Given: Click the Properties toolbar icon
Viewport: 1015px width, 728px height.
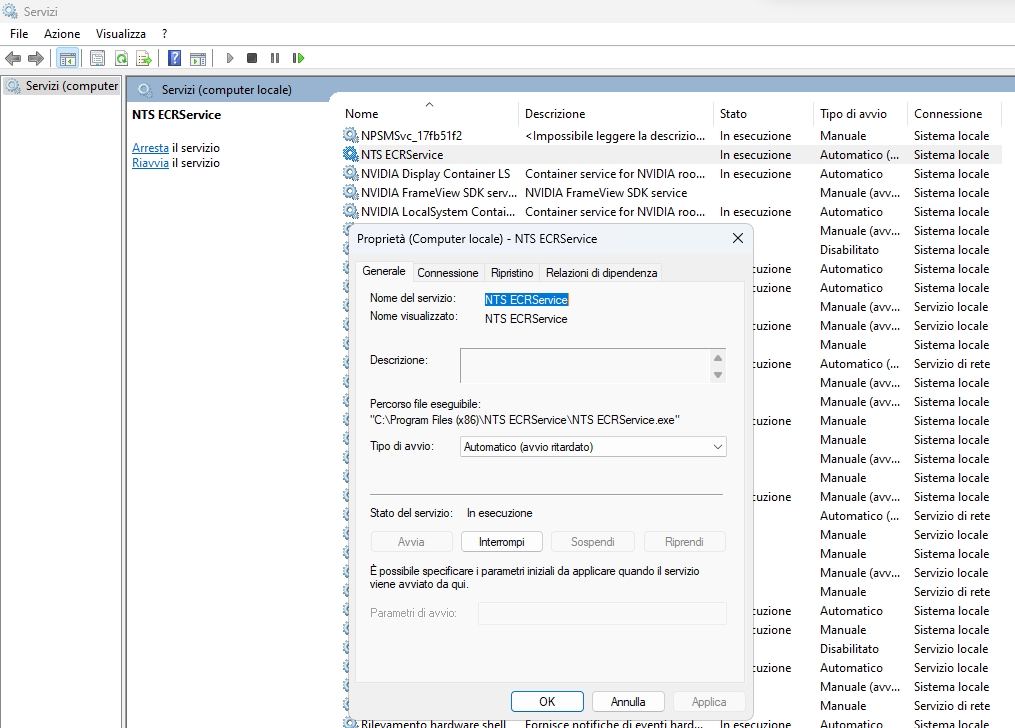Looking at the screenshot, I should (x=97, y=58).
